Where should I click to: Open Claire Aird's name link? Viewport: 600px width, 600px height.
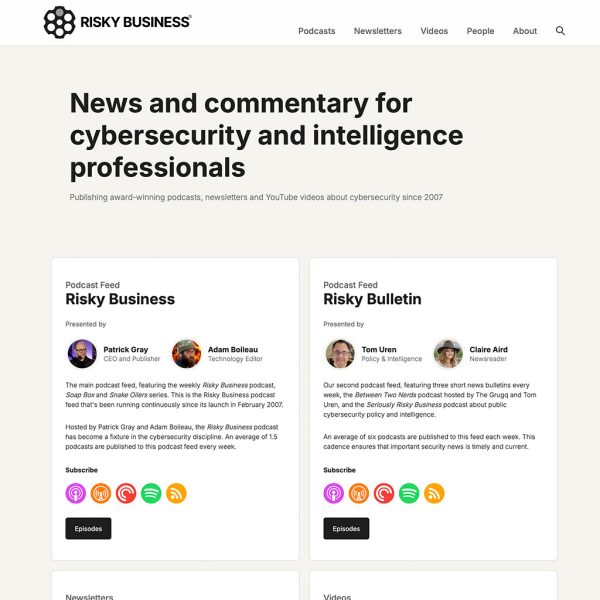click(x=489, y=349)
